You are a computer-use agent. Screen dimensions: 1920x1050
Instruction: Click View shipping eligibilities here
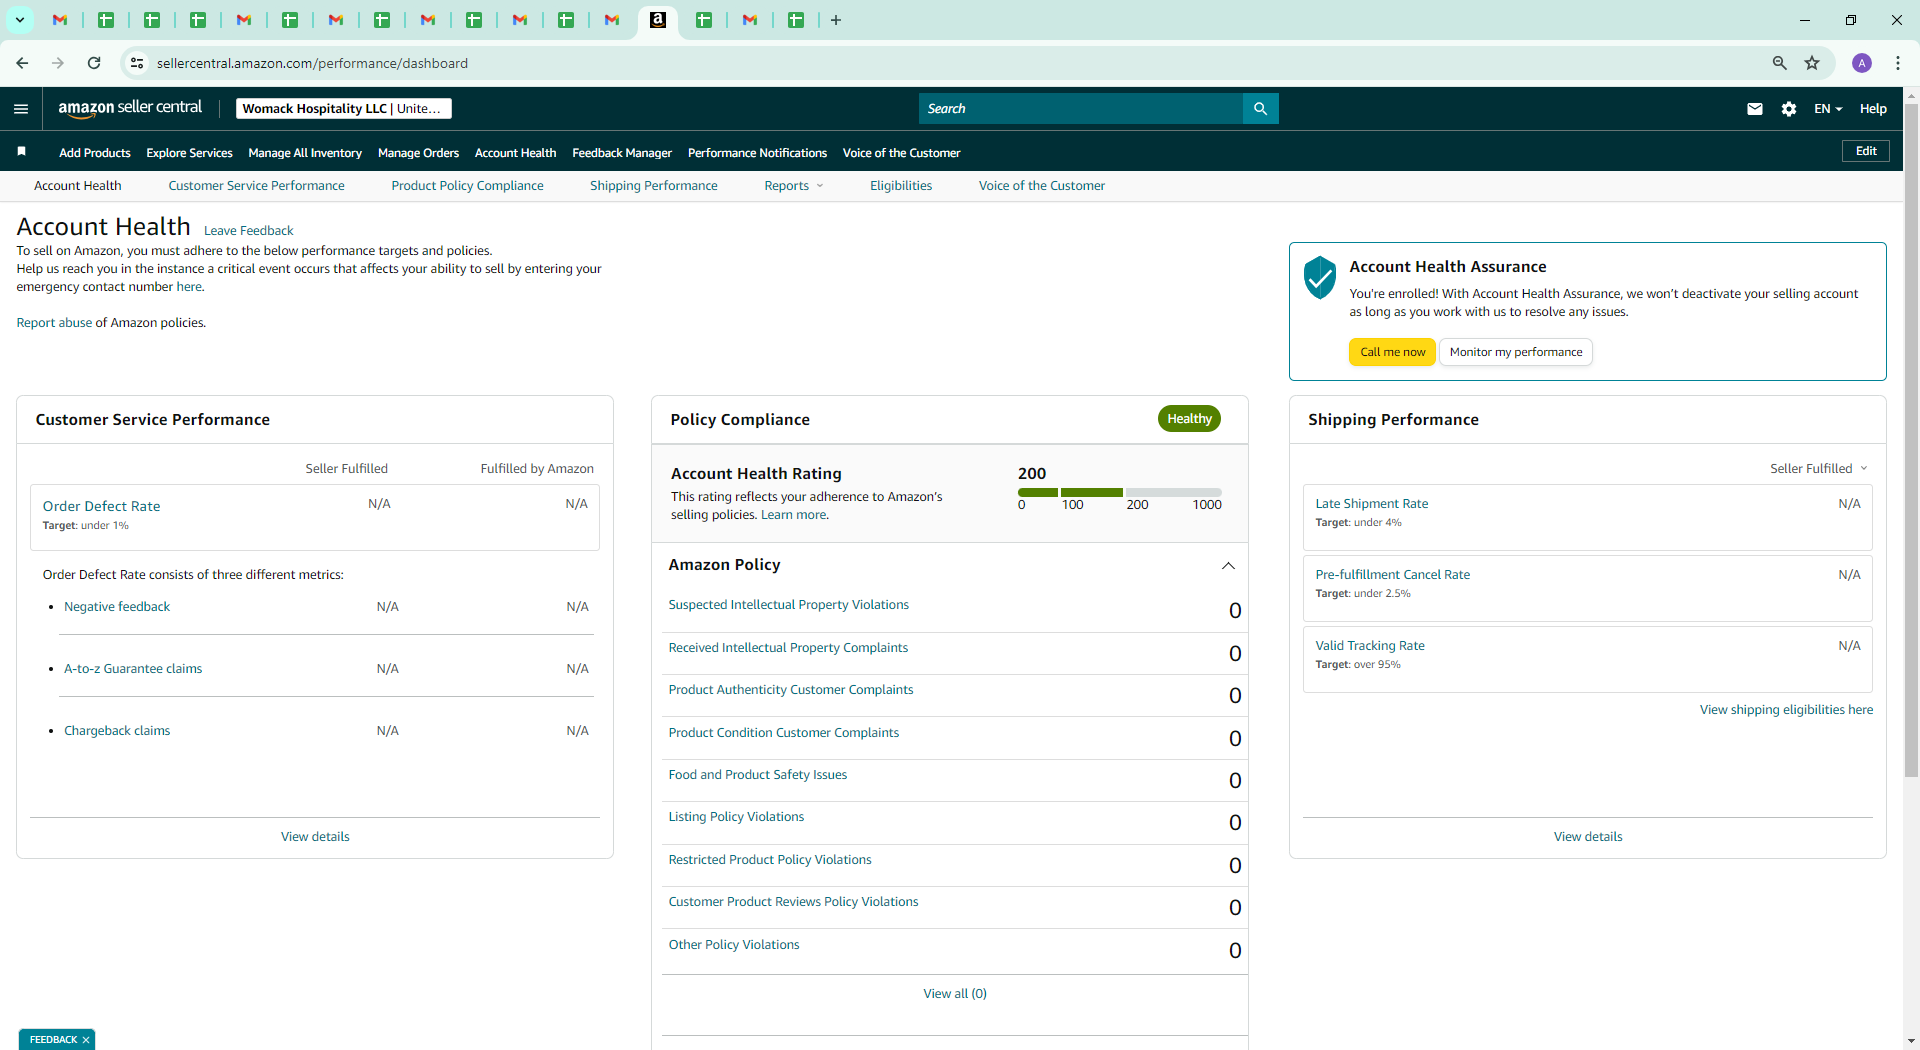1786,710
